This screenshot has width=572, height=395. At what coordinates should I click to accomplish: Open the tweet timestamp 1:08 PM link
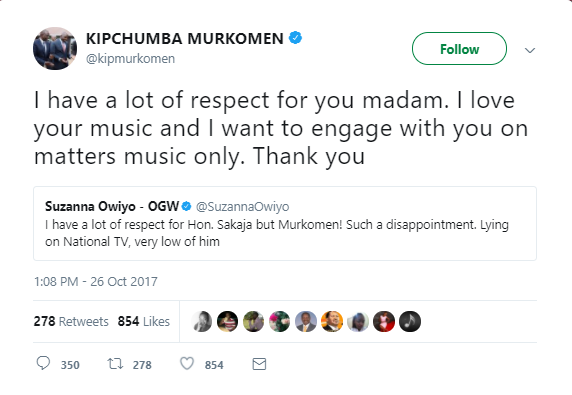click(x=96, y=282)
